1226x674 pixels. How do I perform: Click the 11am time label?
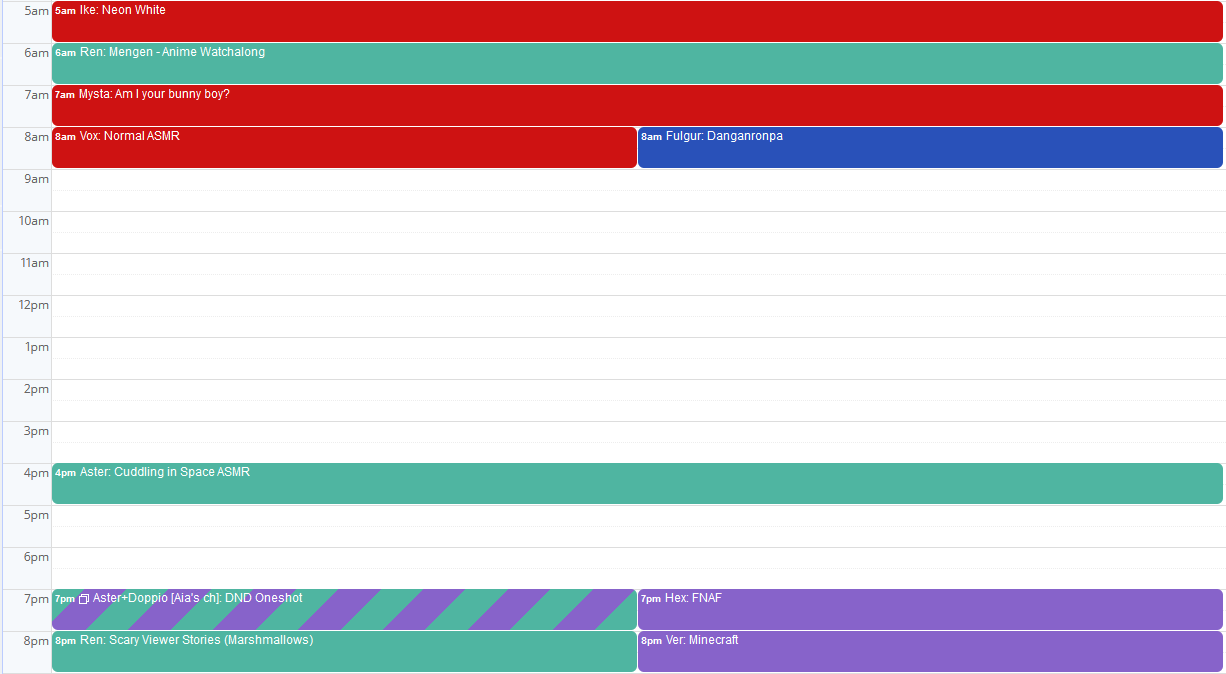[x=34, y=263]
